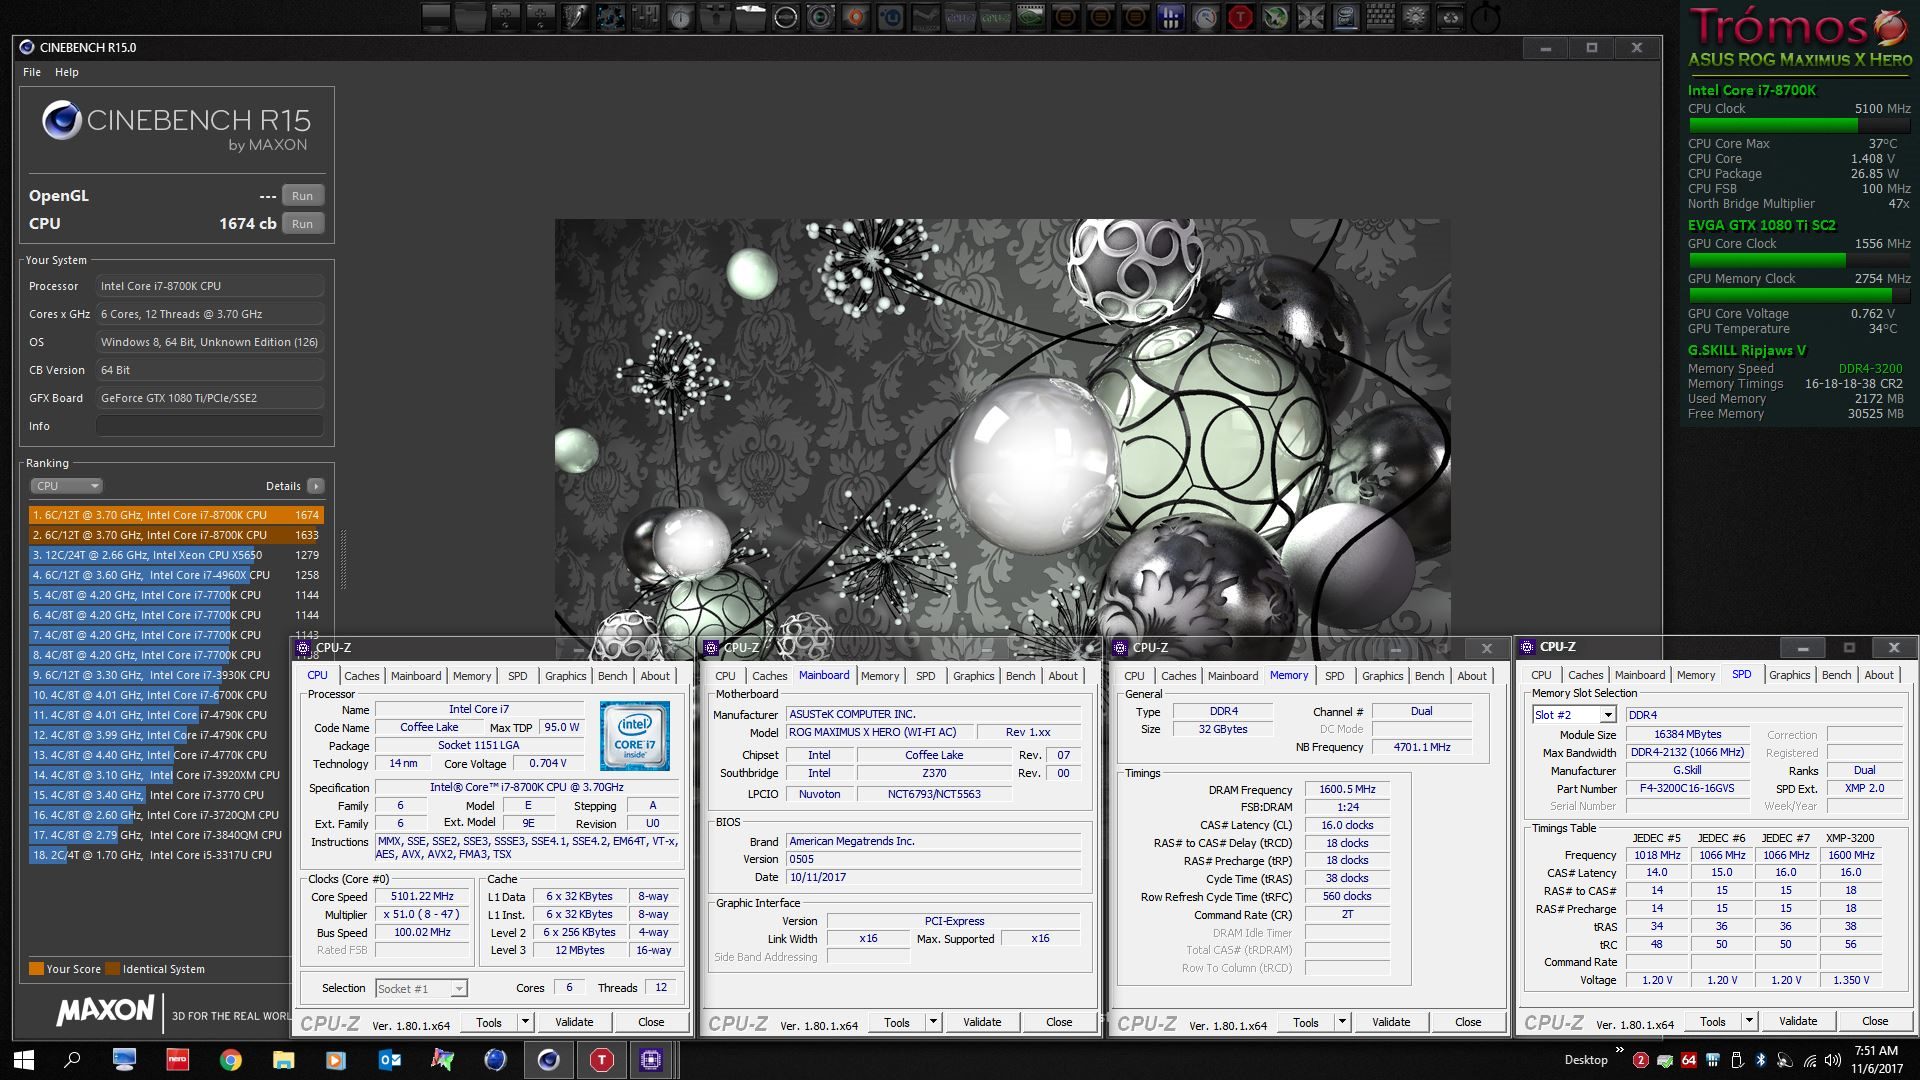Click the GPU Memory Clock green bar

pyautogui.click(x=1799, y=295)
